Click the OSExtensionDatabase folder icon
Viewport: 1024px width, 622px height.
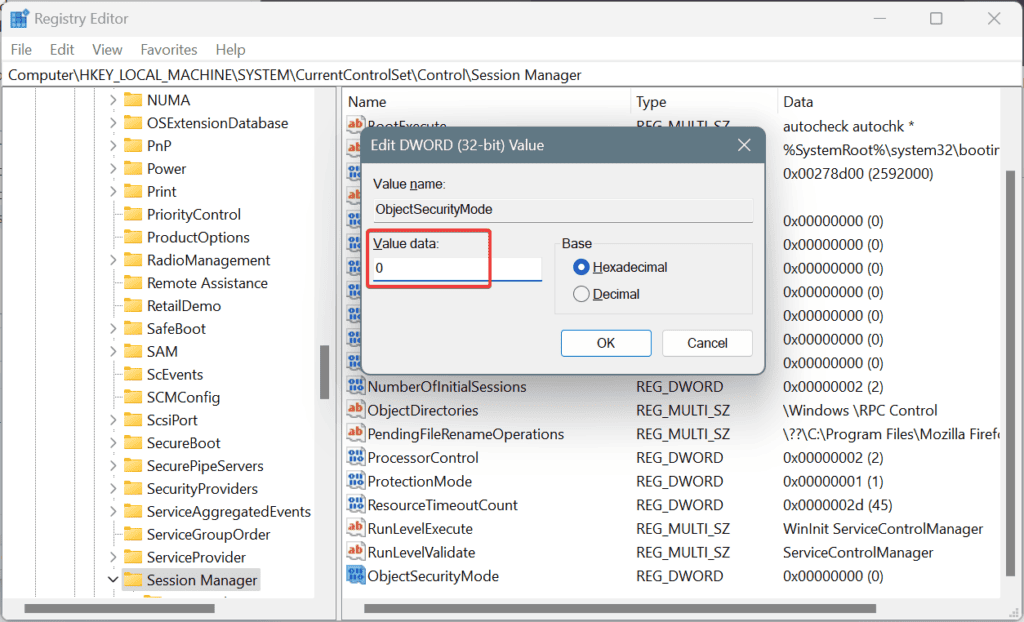click(133, 123)
